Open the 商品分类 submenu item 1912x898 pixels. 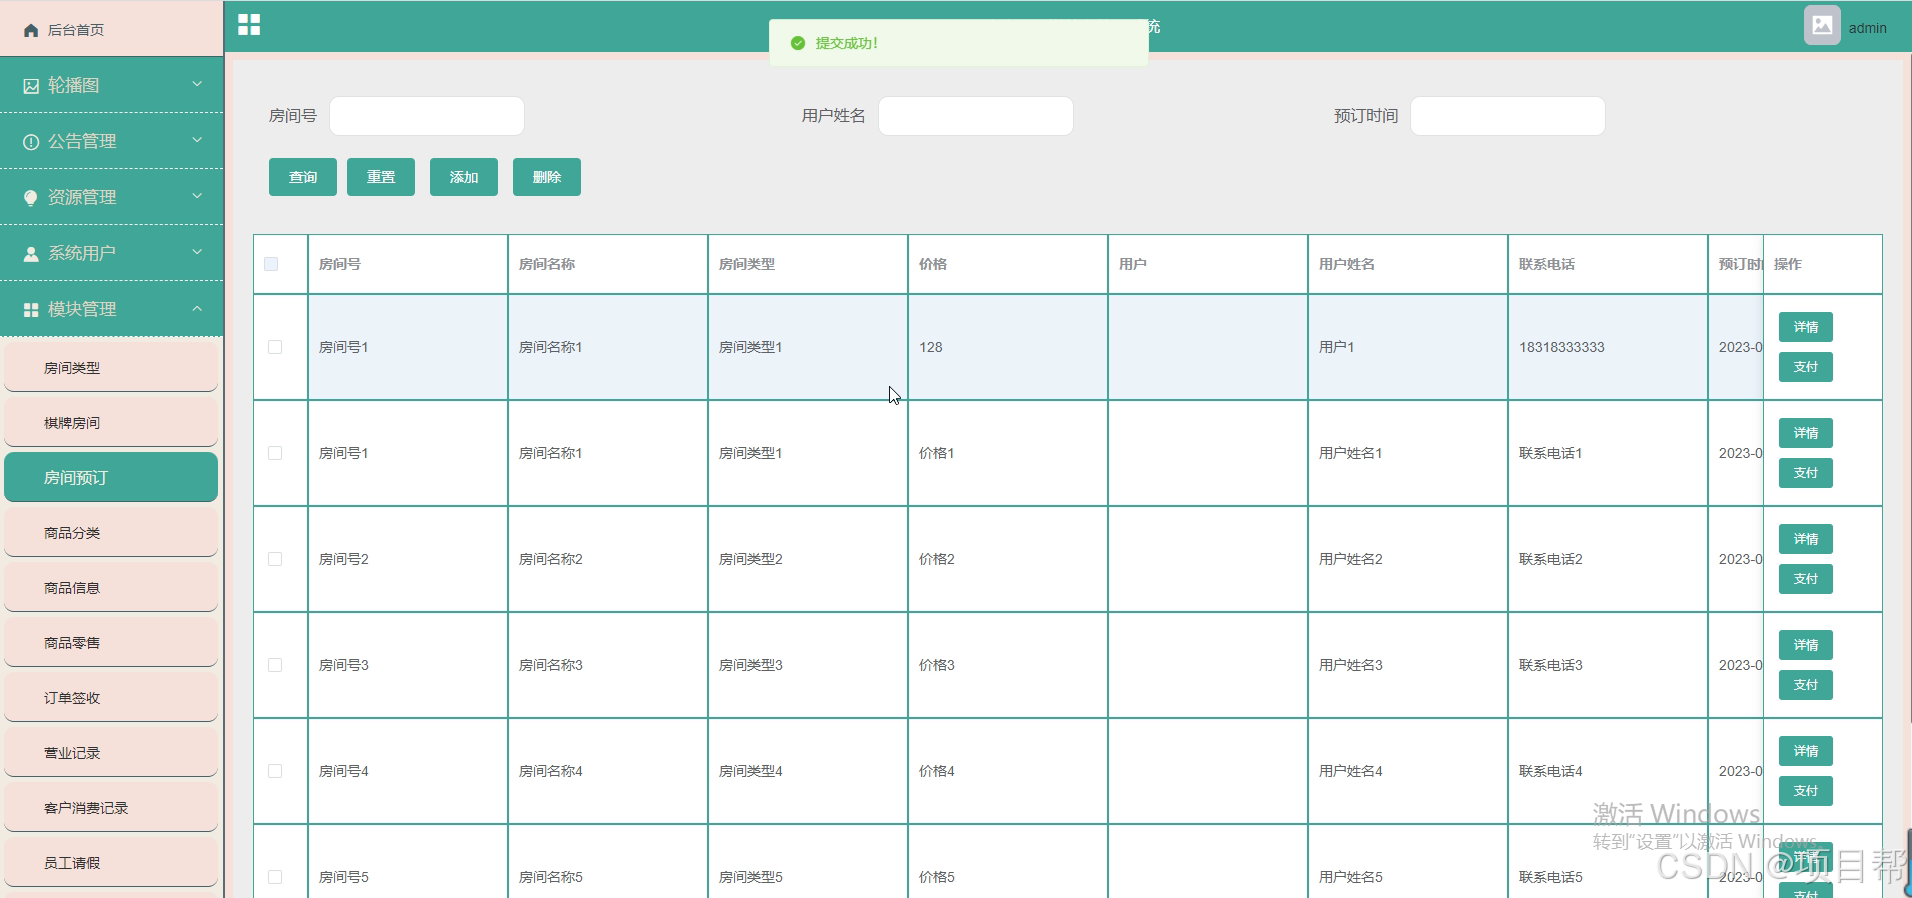pos(111,533)
